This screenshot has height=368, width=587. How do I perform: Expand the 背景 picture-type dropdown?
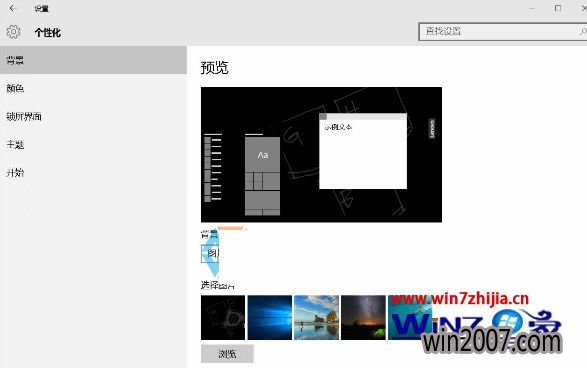210,253
